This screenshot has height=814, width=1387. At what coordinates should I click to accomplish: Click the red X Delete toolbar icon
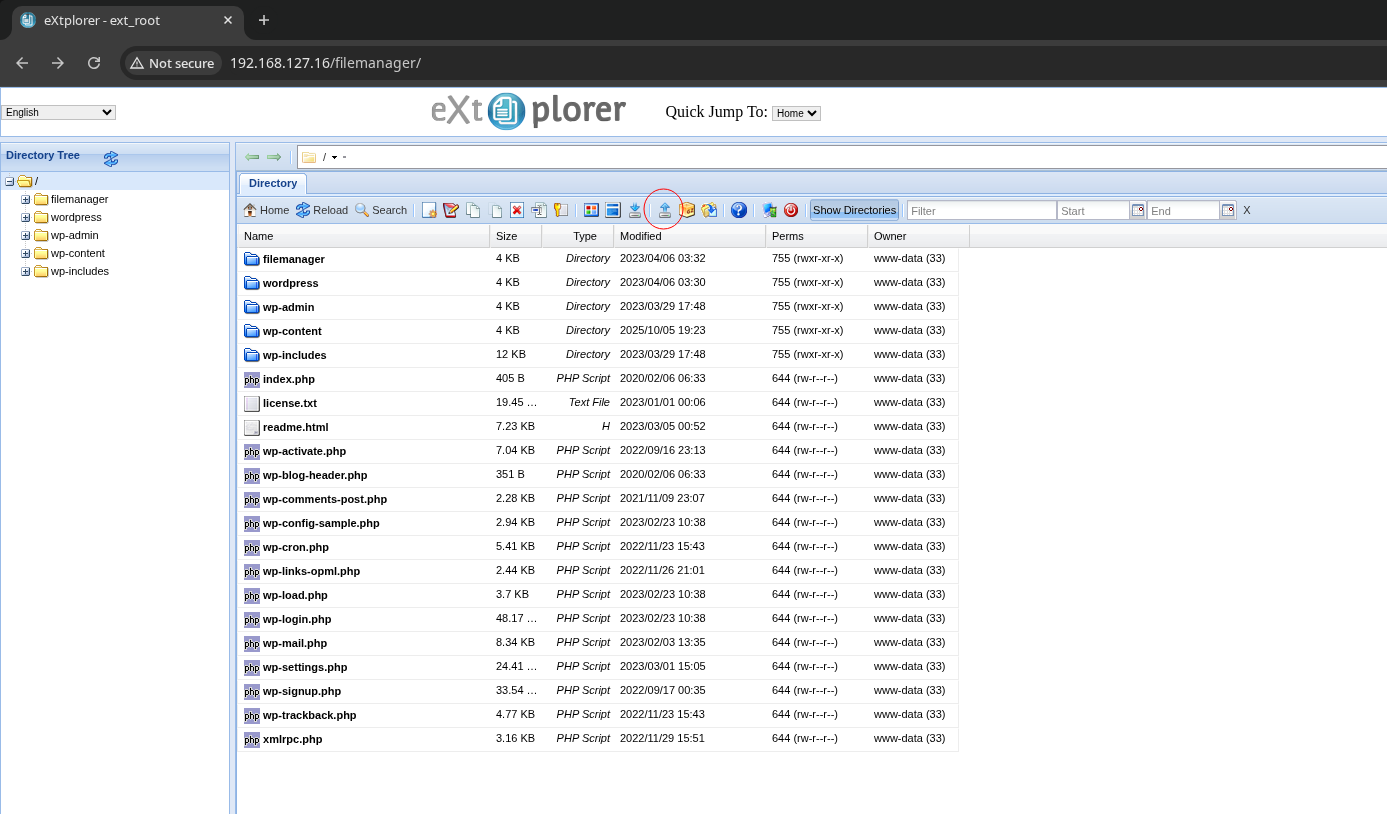(517, 210)
